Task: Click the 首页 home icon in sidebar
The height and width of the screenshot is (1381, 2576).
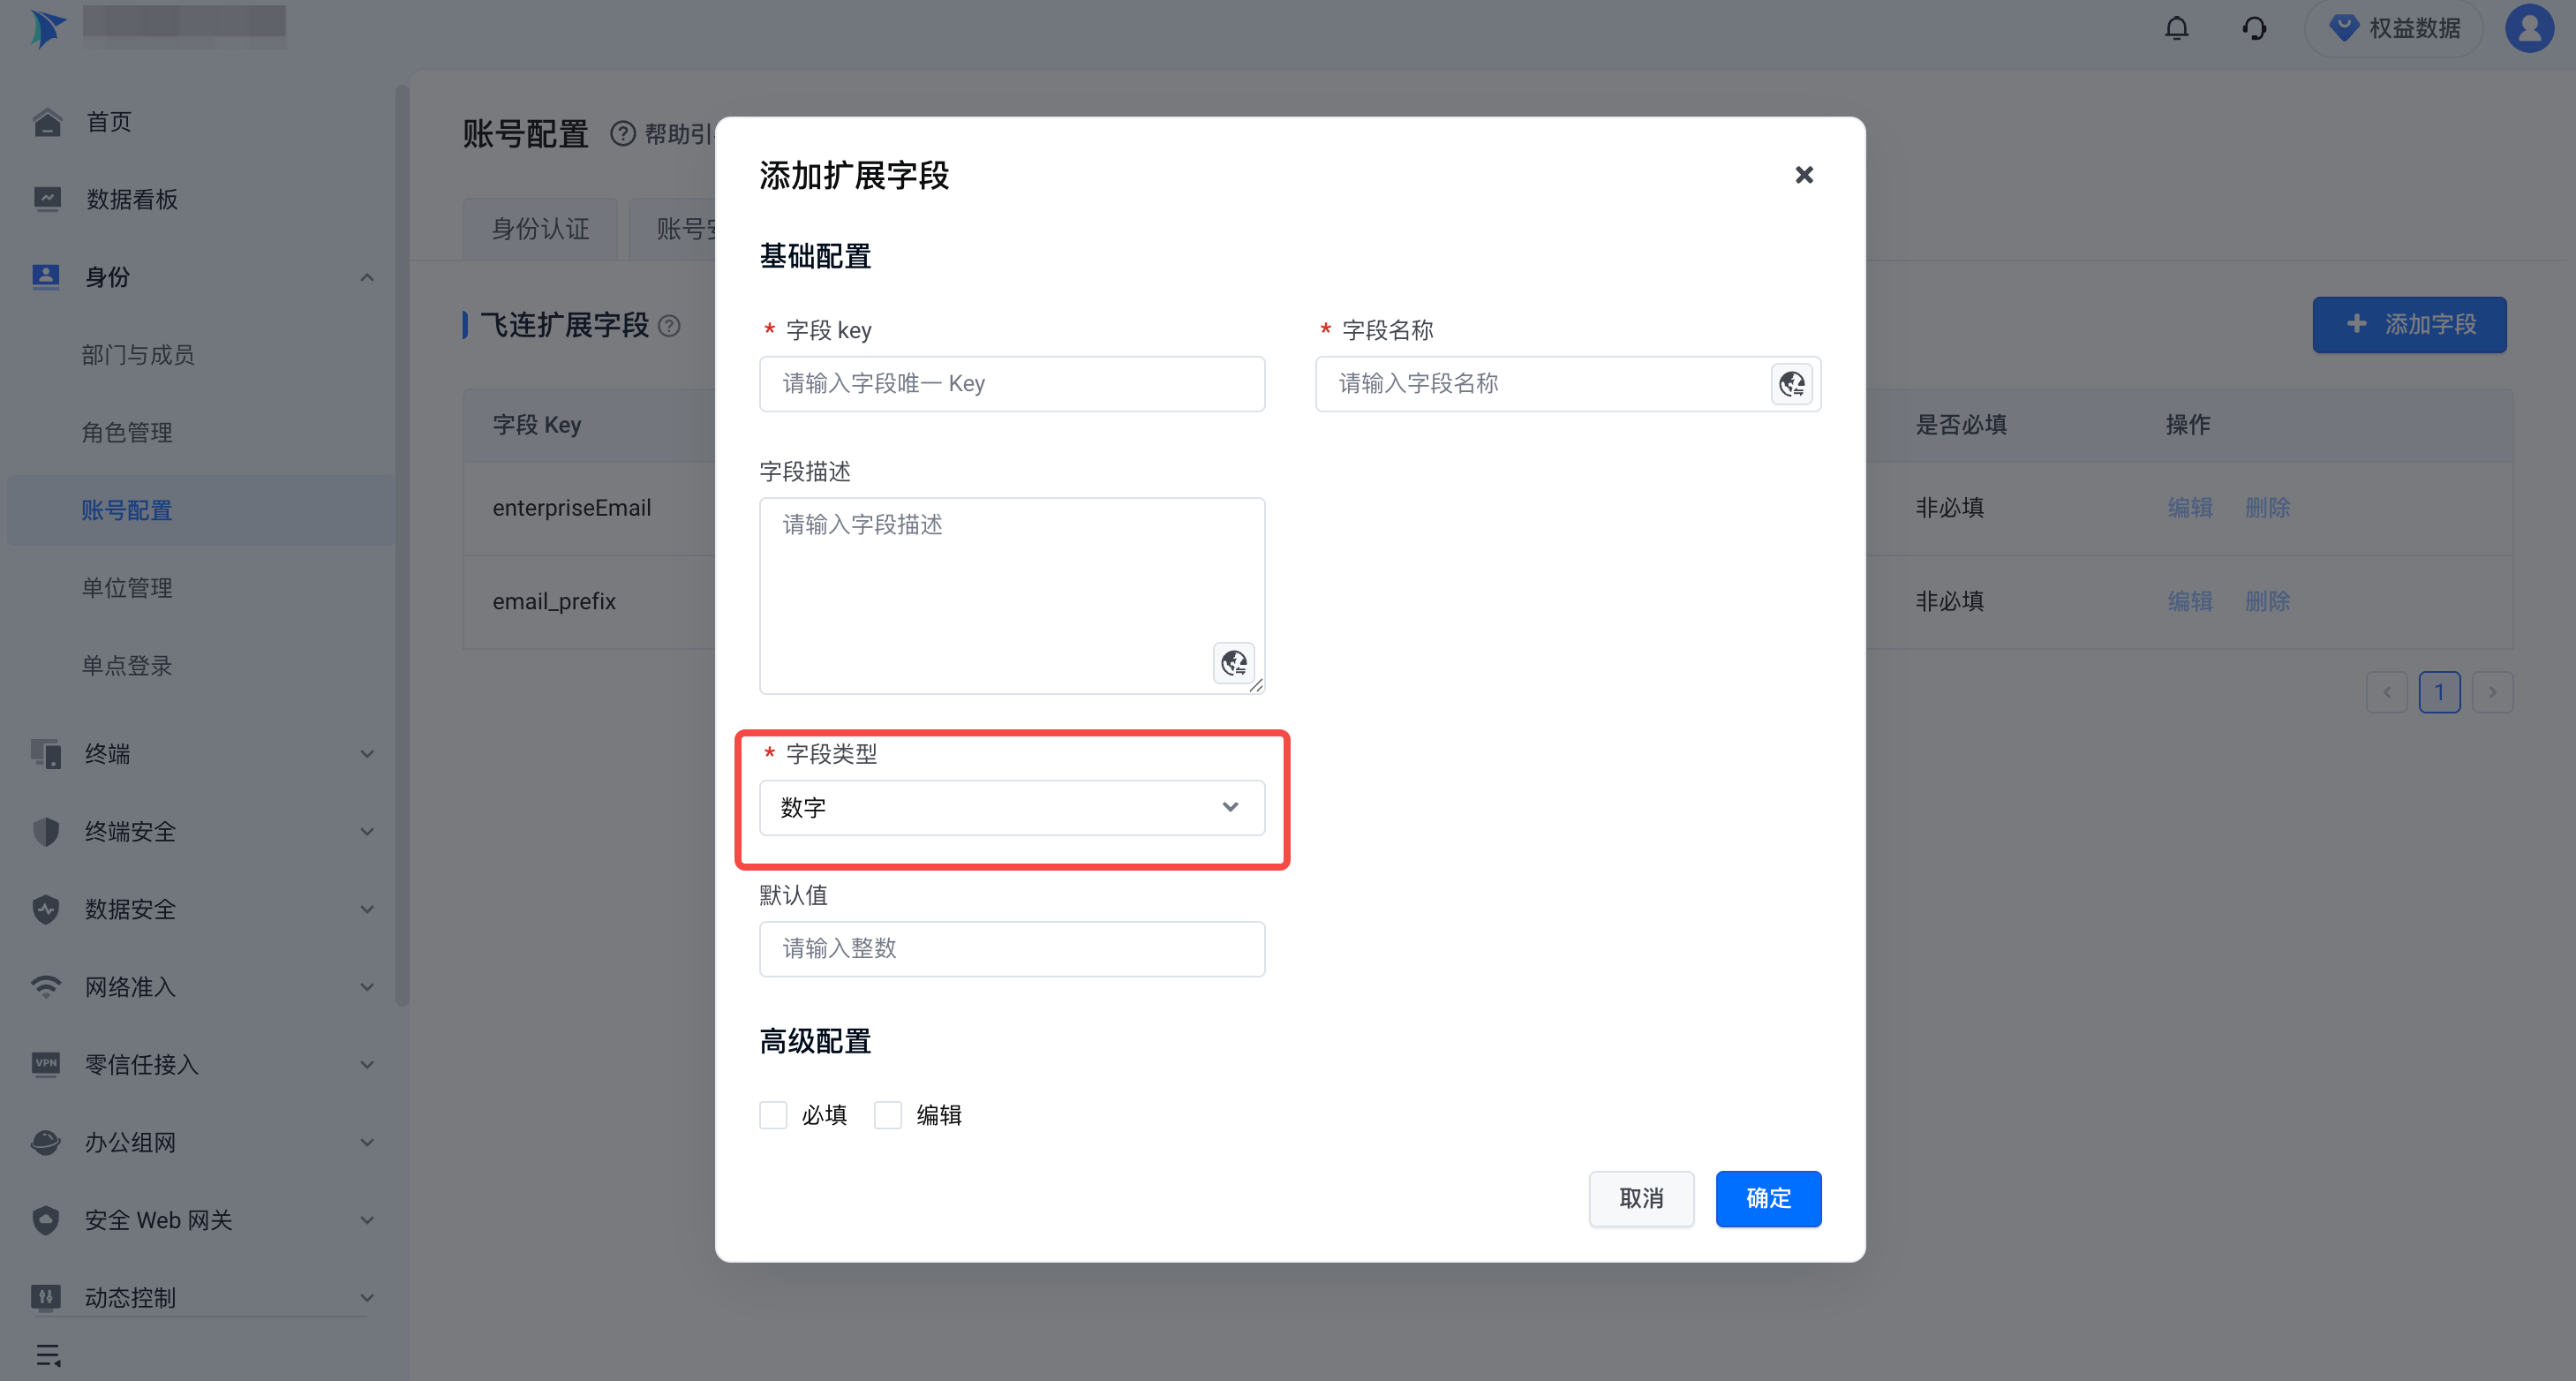Action: (x=47, y=122)
